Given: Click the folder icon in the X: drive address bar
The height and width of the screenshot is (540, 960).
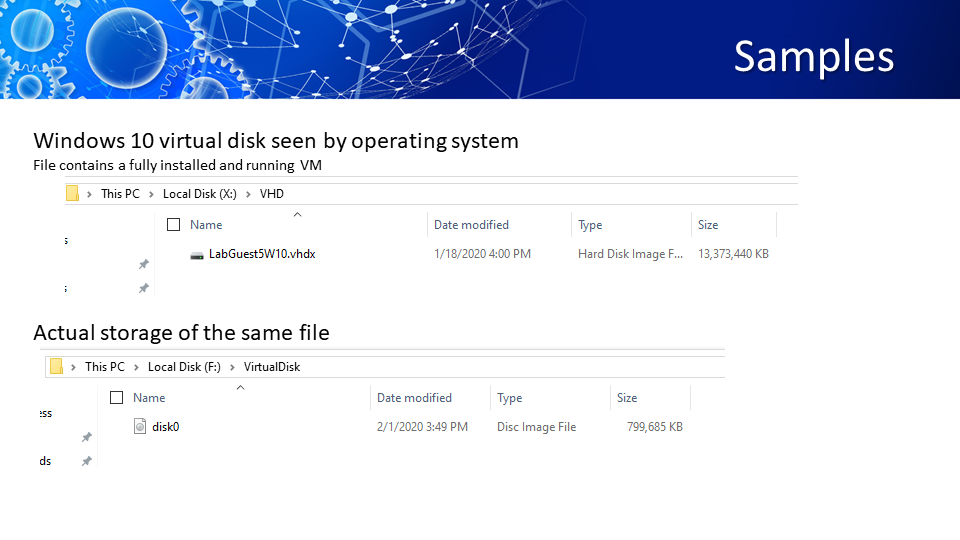Looking at the screenshot, I should [72, 193].
